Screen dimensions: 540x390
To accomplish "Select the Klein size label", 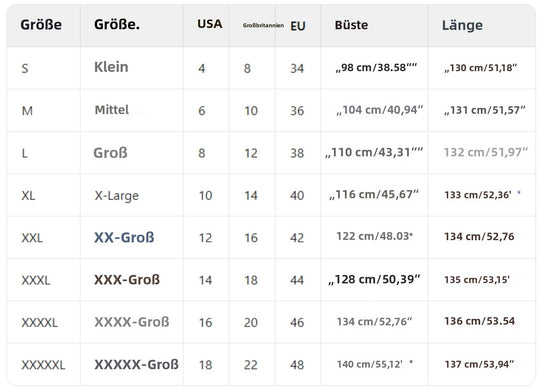I will tap(111, 67).
